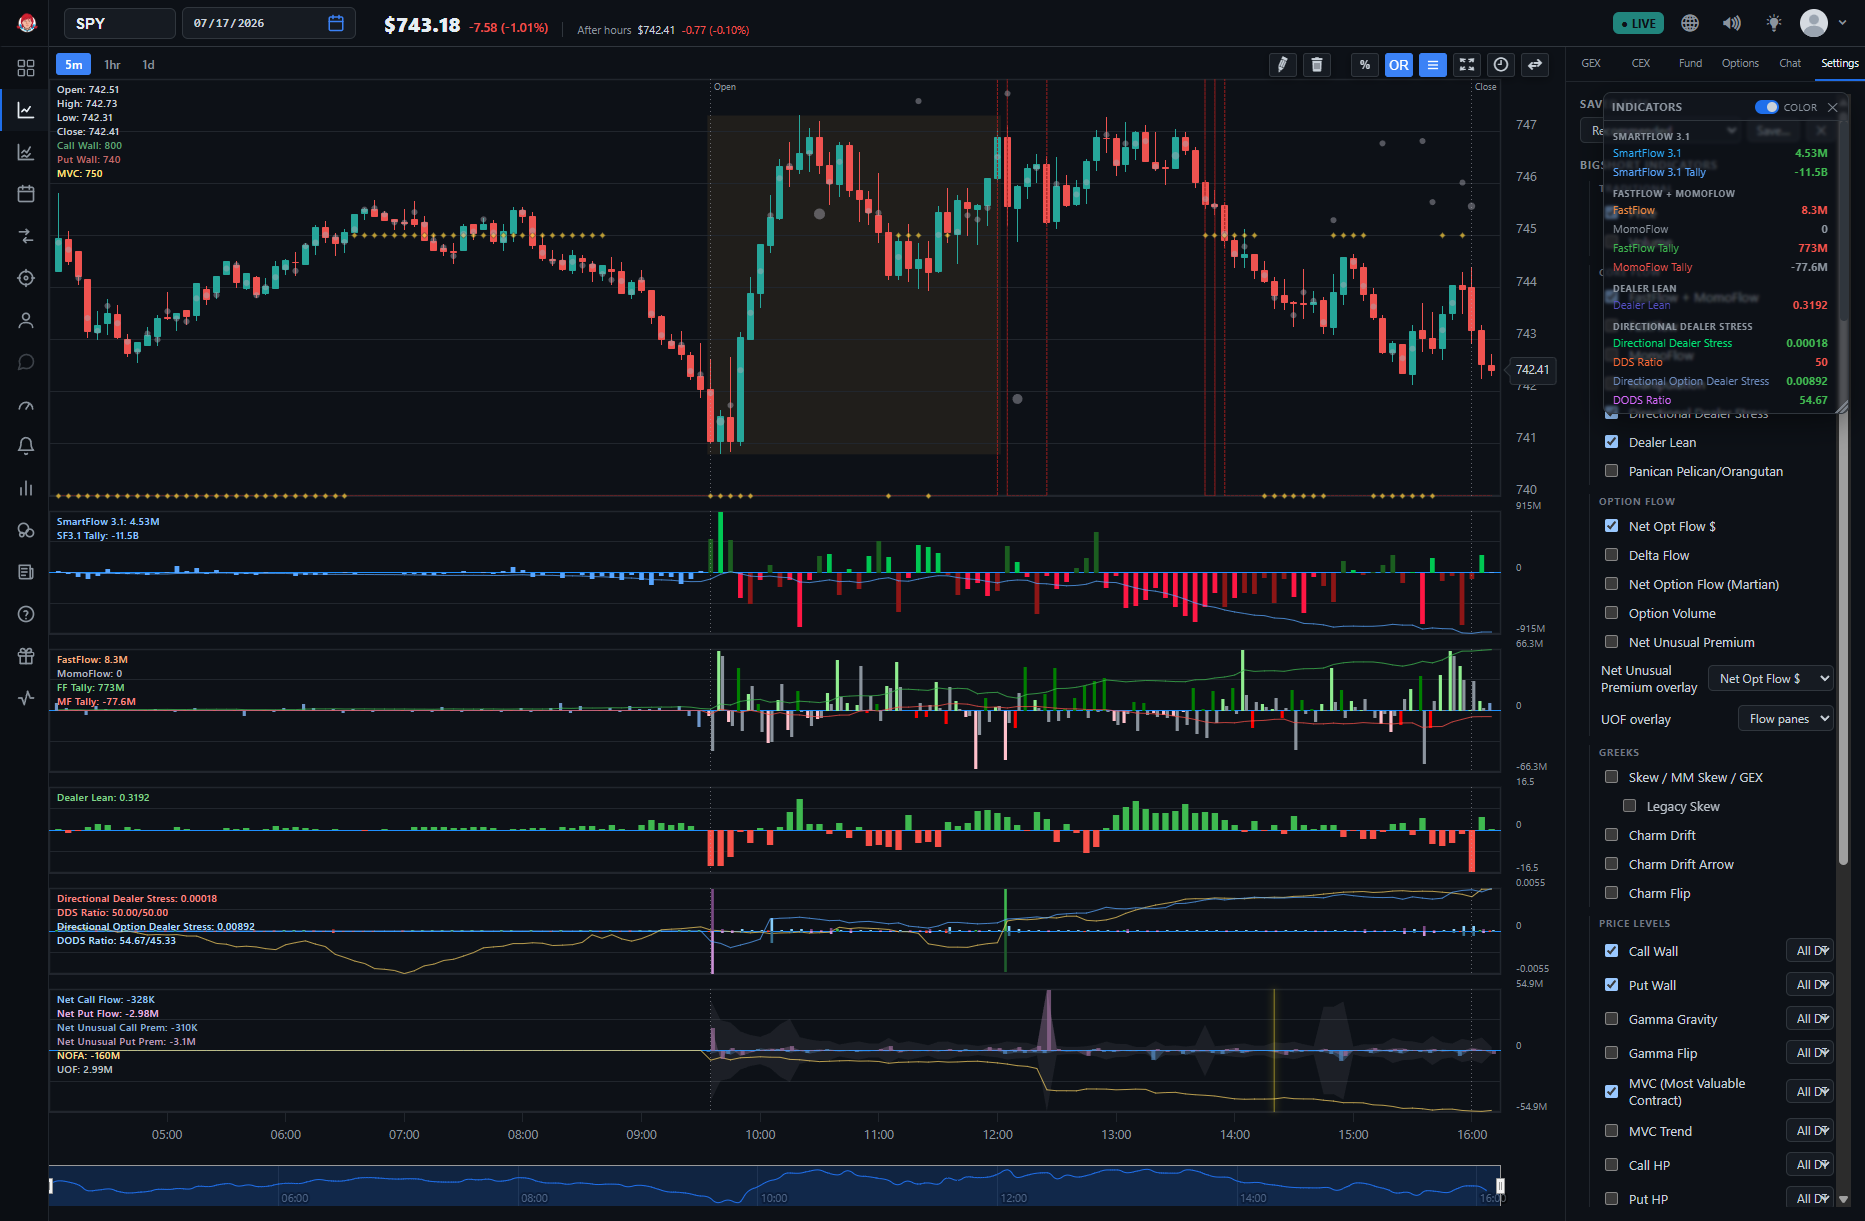Click the LIVE status button
This screenshot has width=1865, height=1221.
(1638, 23)
